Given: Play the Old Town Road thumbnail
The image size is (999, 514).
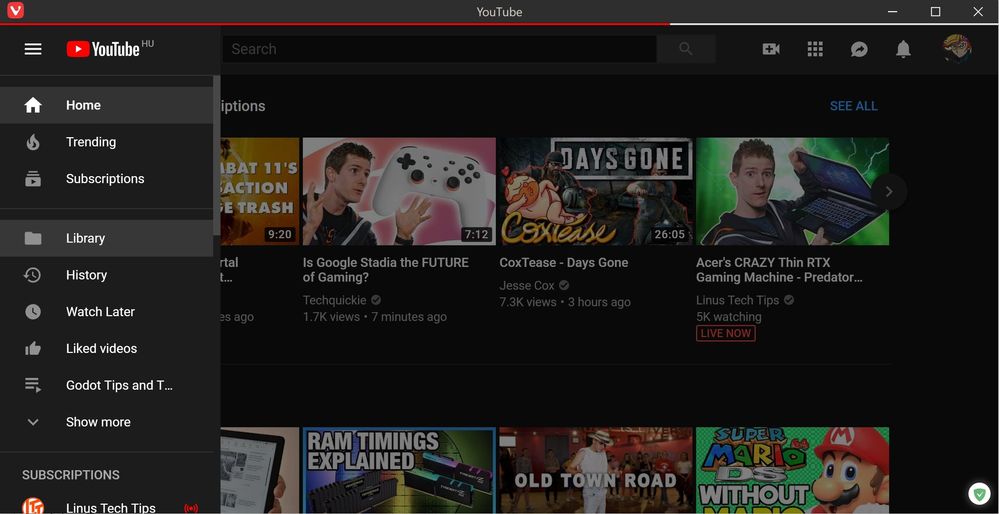Looking at the screenshot, I should click(596, 470).
